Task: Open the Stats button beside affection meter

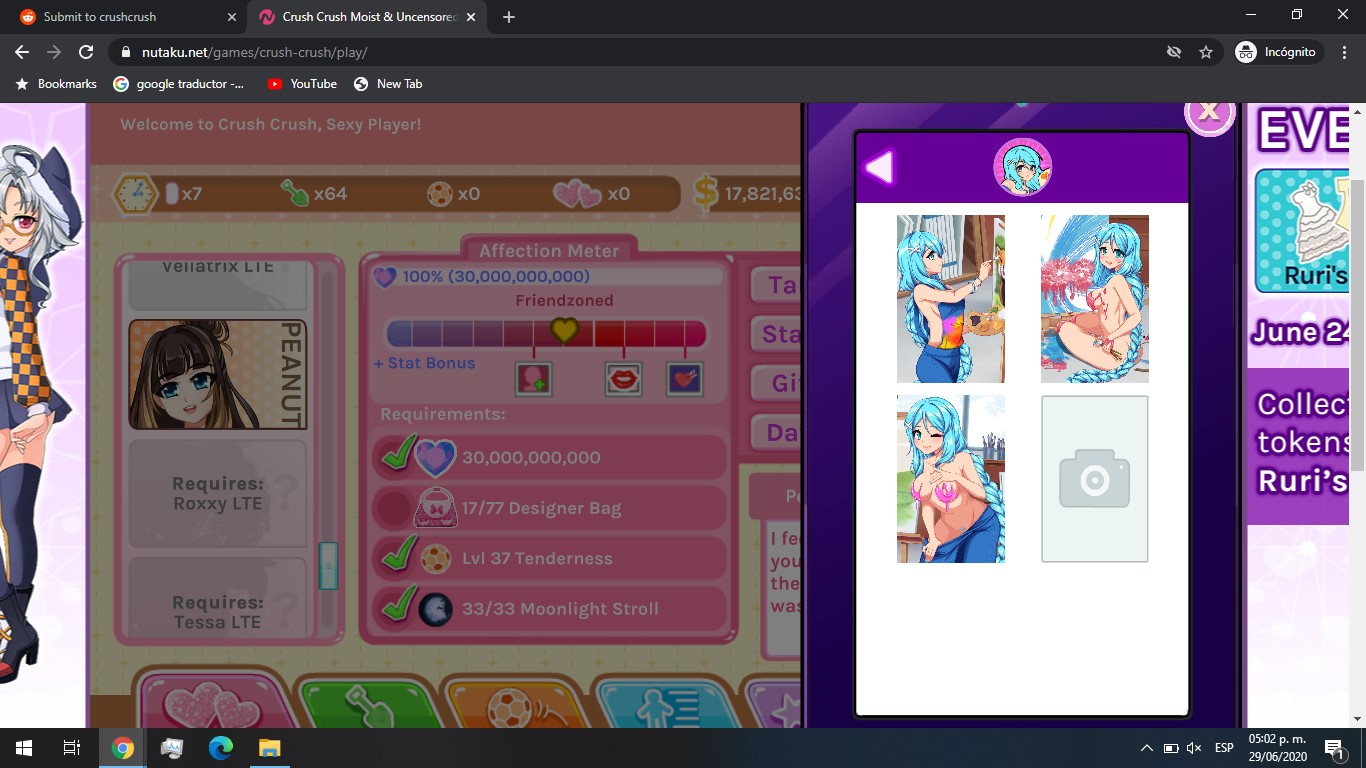Action: click(777, 333)
